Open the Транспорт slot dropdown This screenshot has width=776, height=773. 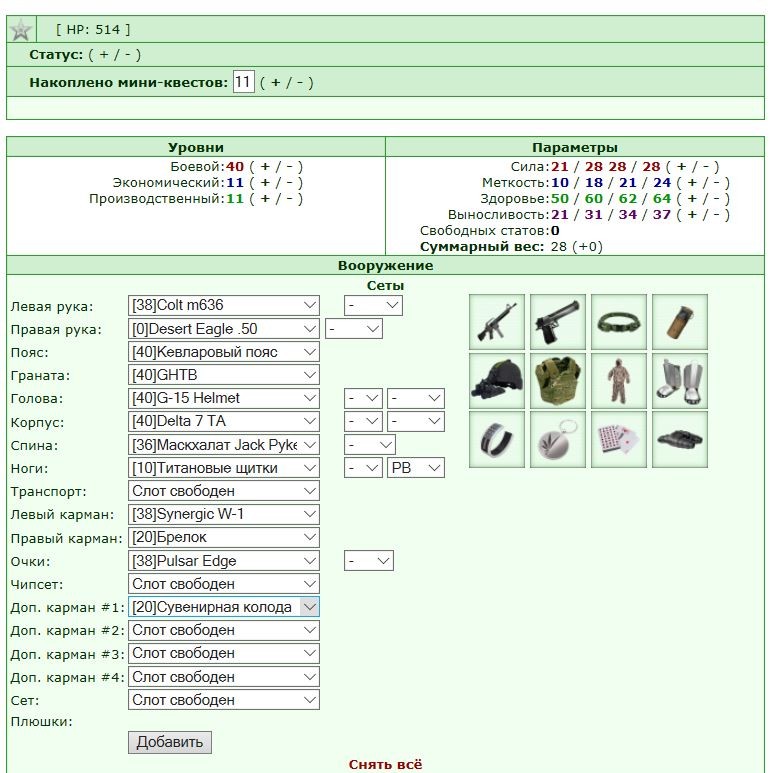click(224, 491)
